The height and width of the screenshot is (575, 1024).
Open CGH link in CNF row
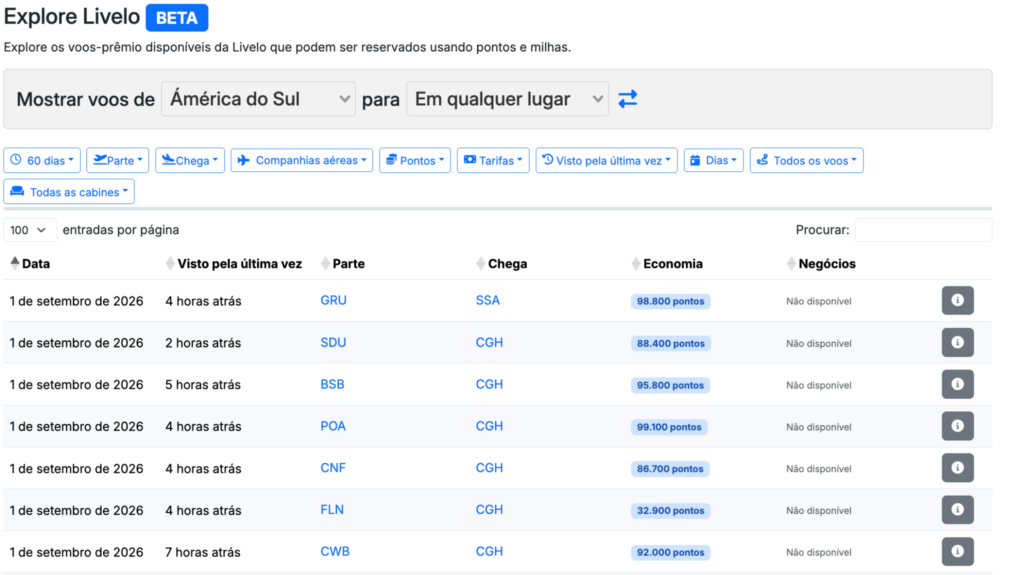489,468
